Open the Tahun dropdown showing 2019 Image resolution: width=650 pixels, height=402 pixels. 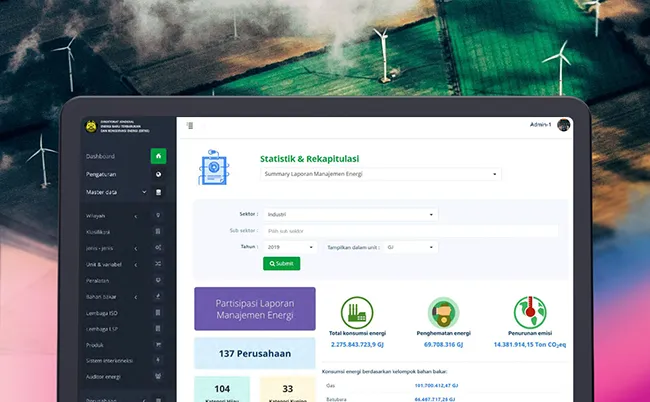click(291, 246)
